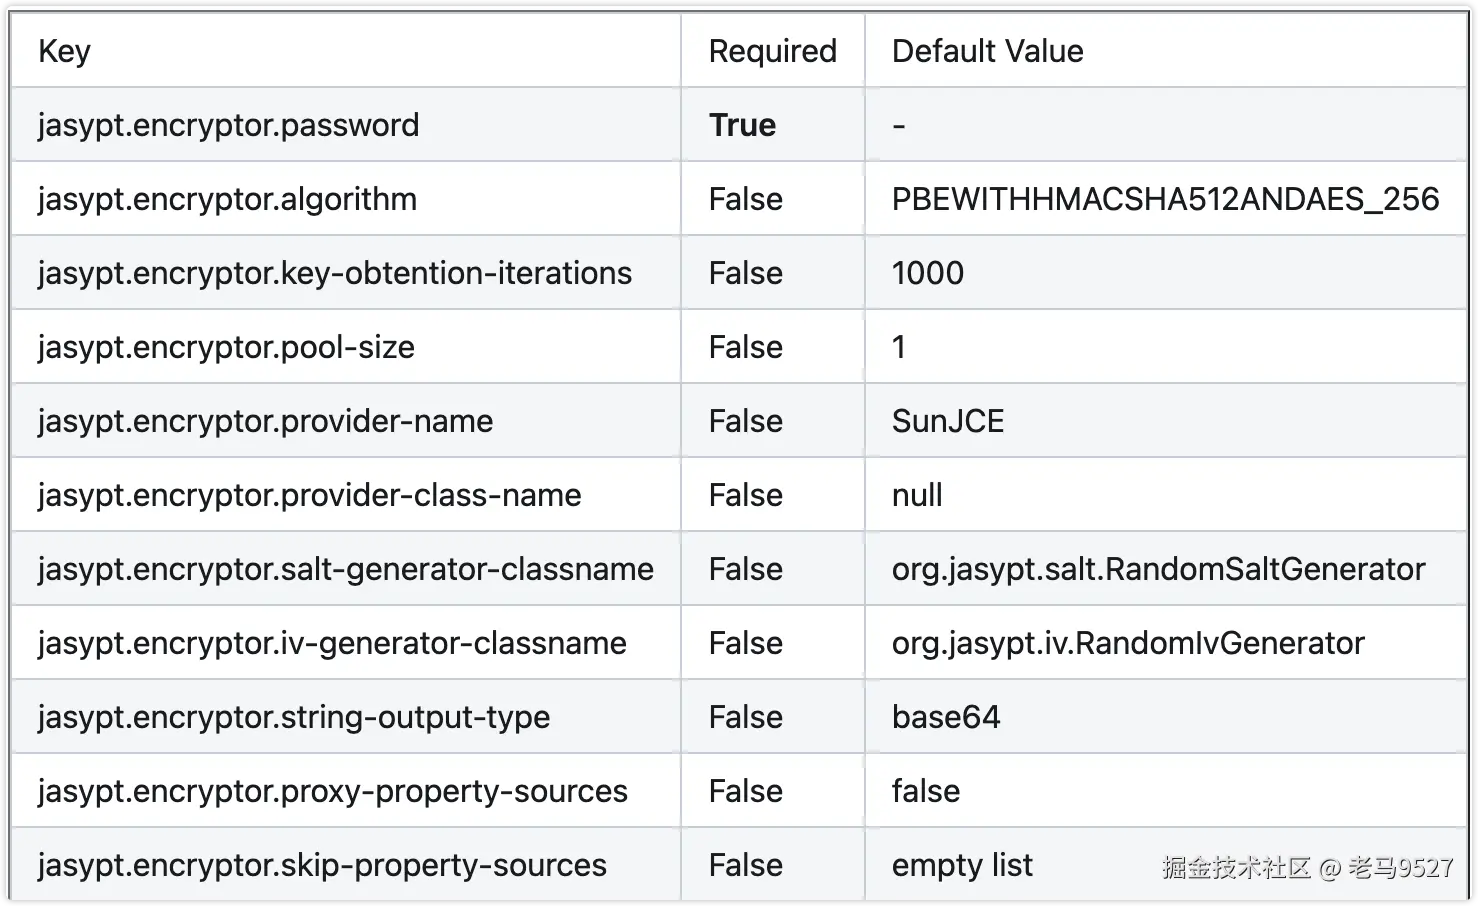This screenshot has width=1478, height=906.
Task: Select the salt-generator-classname key
Action: [x=345, y=569]
